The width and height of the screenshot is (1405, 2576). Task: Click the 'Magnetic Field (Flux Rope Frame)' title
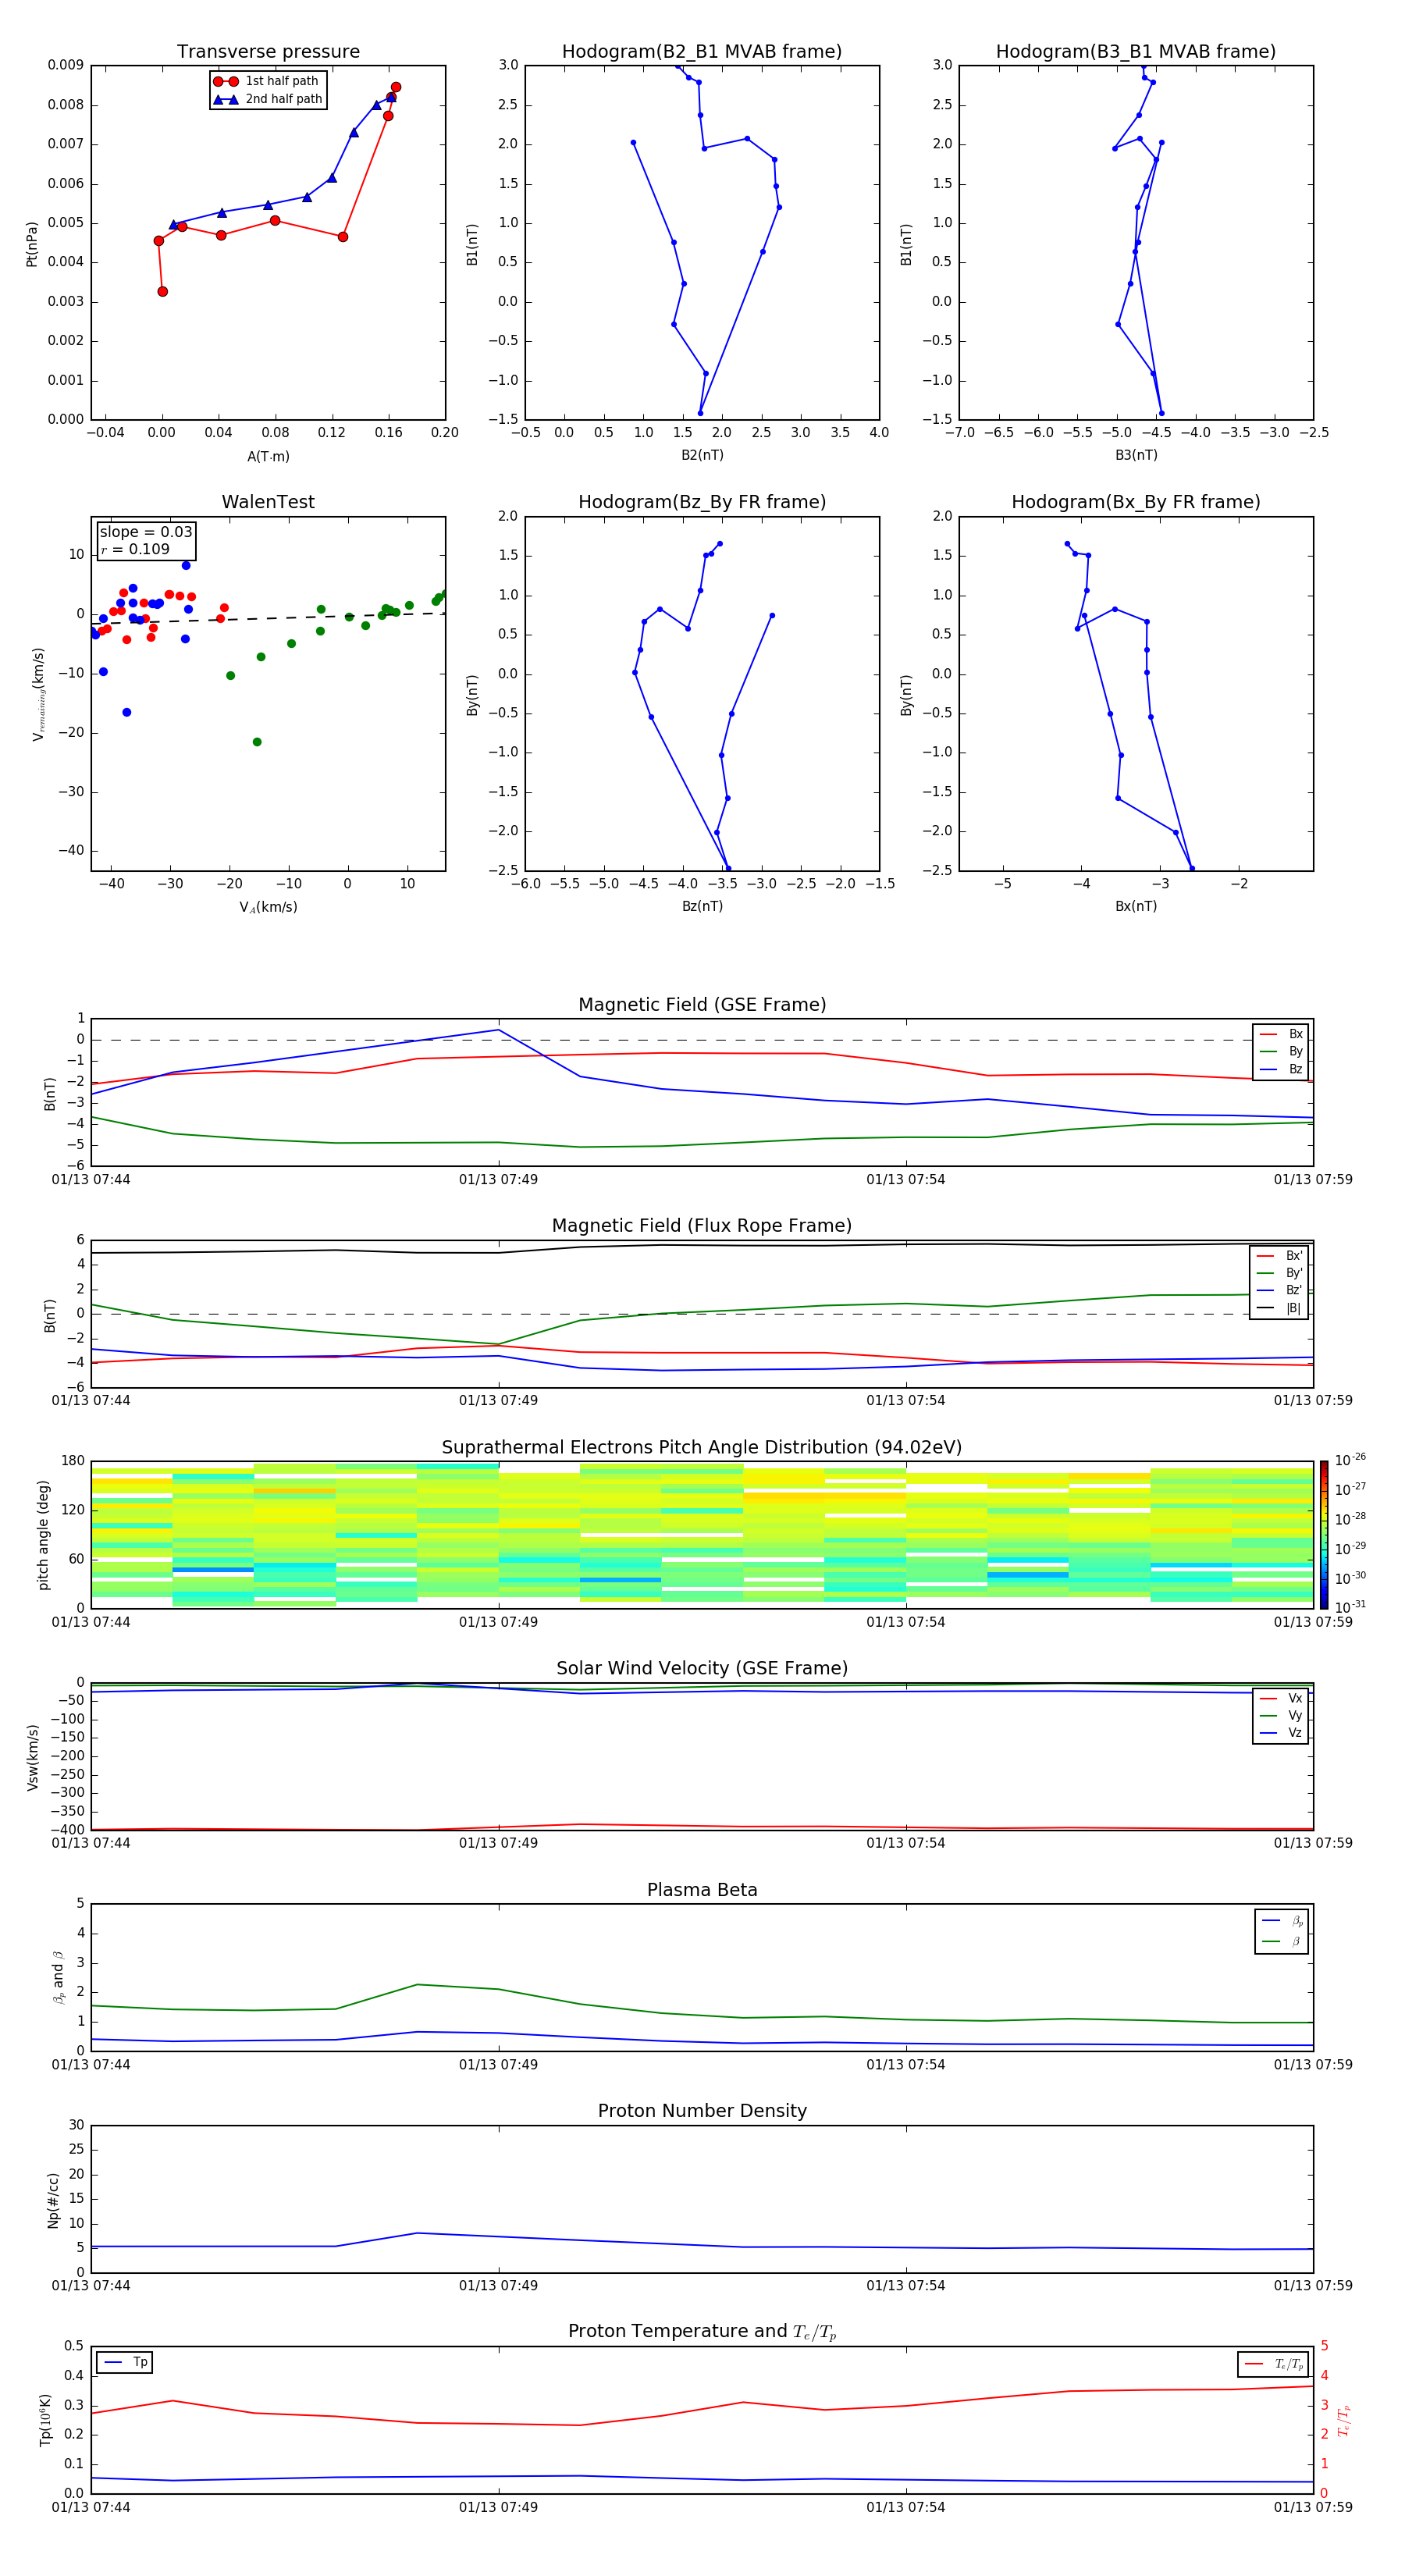[x=702, y=1226]
